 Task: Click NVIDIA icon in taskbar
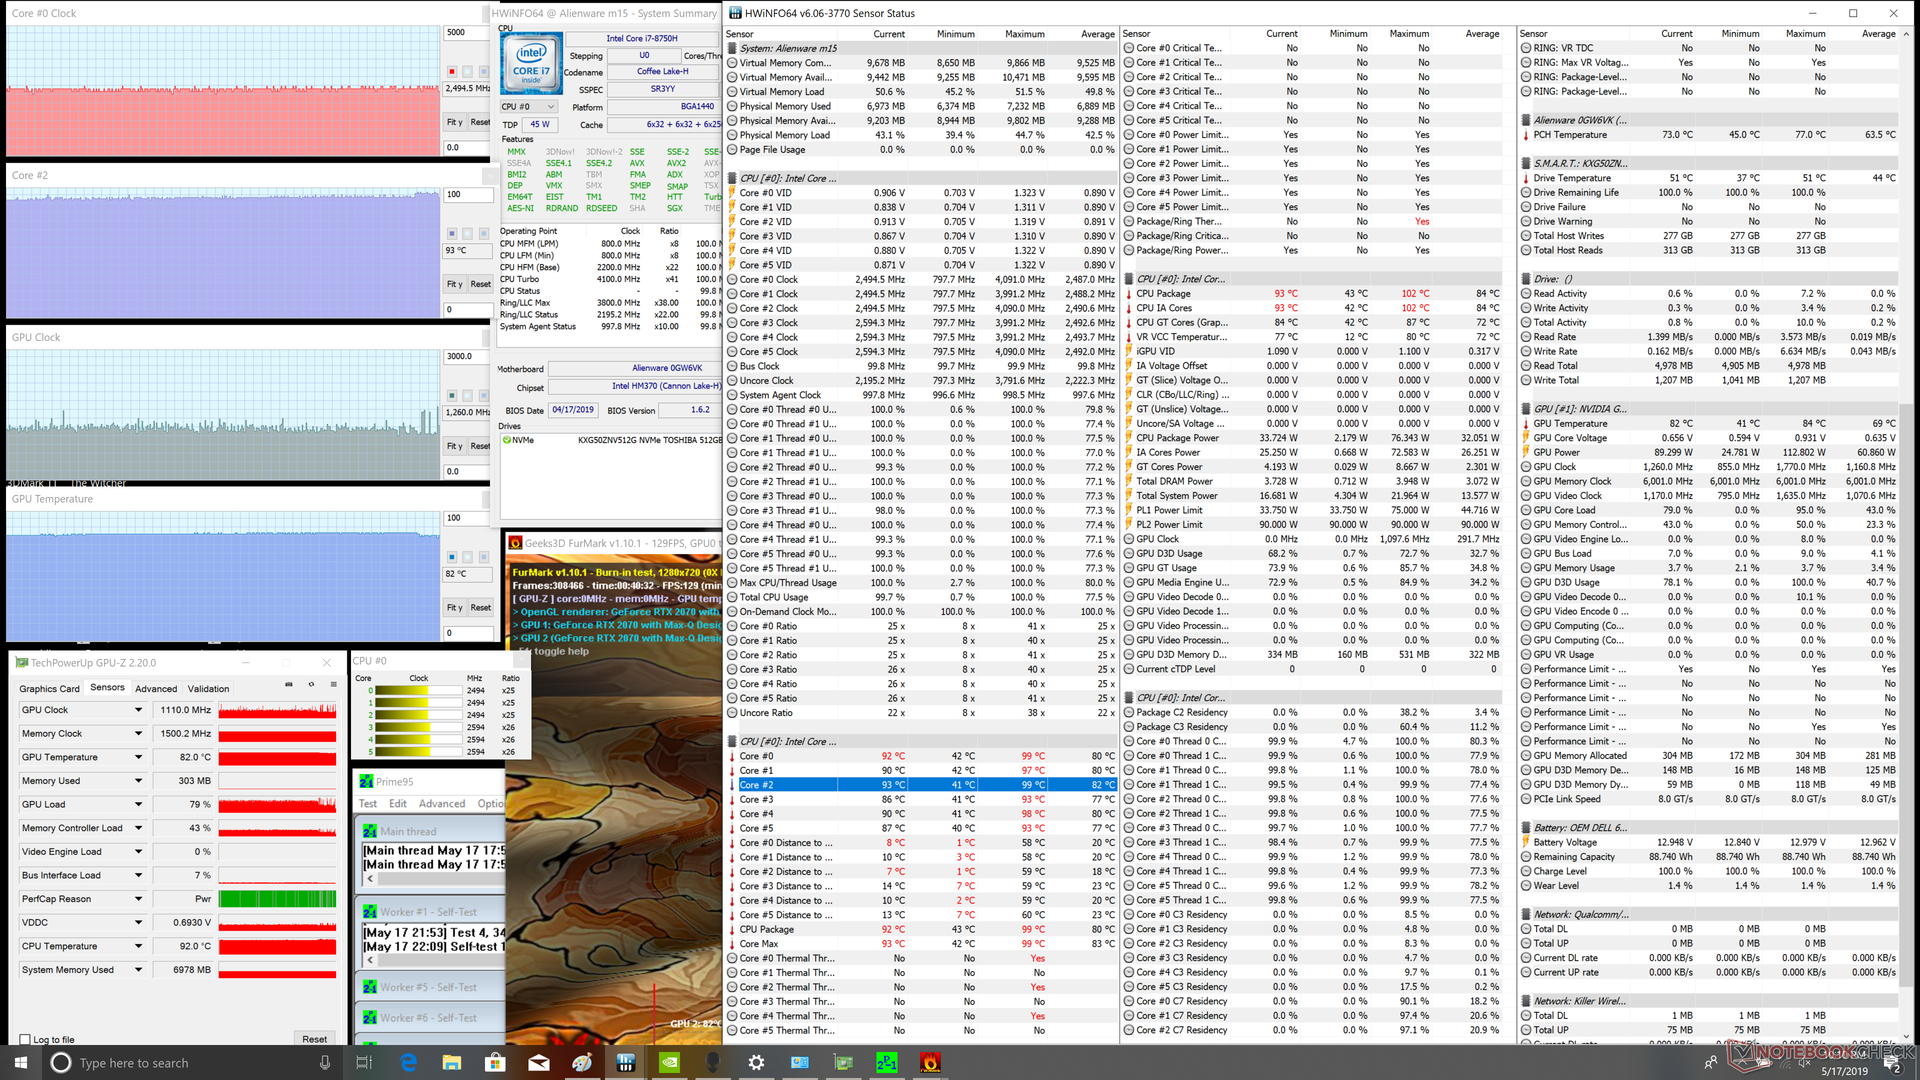pos(669,1062)
